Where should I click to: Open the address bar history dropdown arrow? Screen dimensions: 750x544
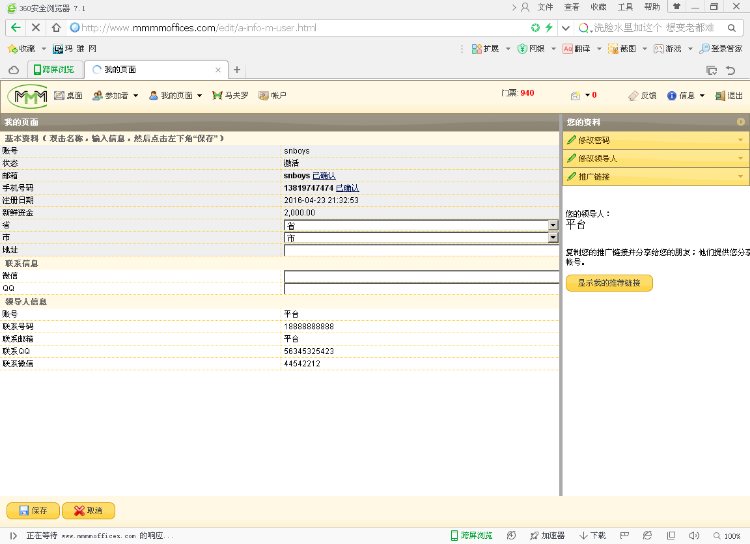pyautogui.click(x=565, y=28)
